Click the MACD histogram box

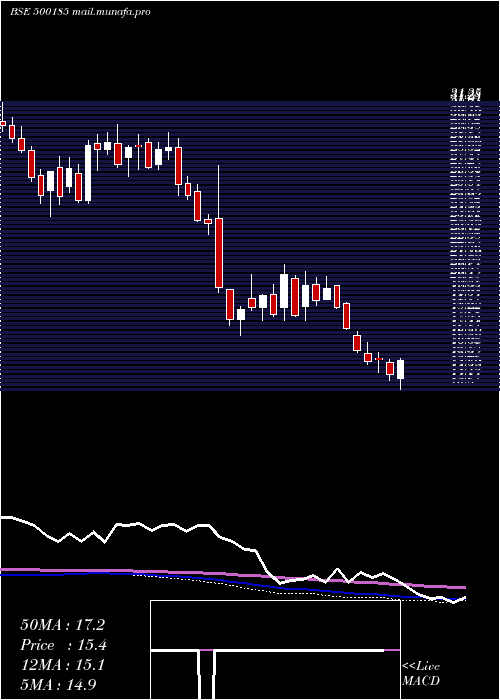pos(275,650)
